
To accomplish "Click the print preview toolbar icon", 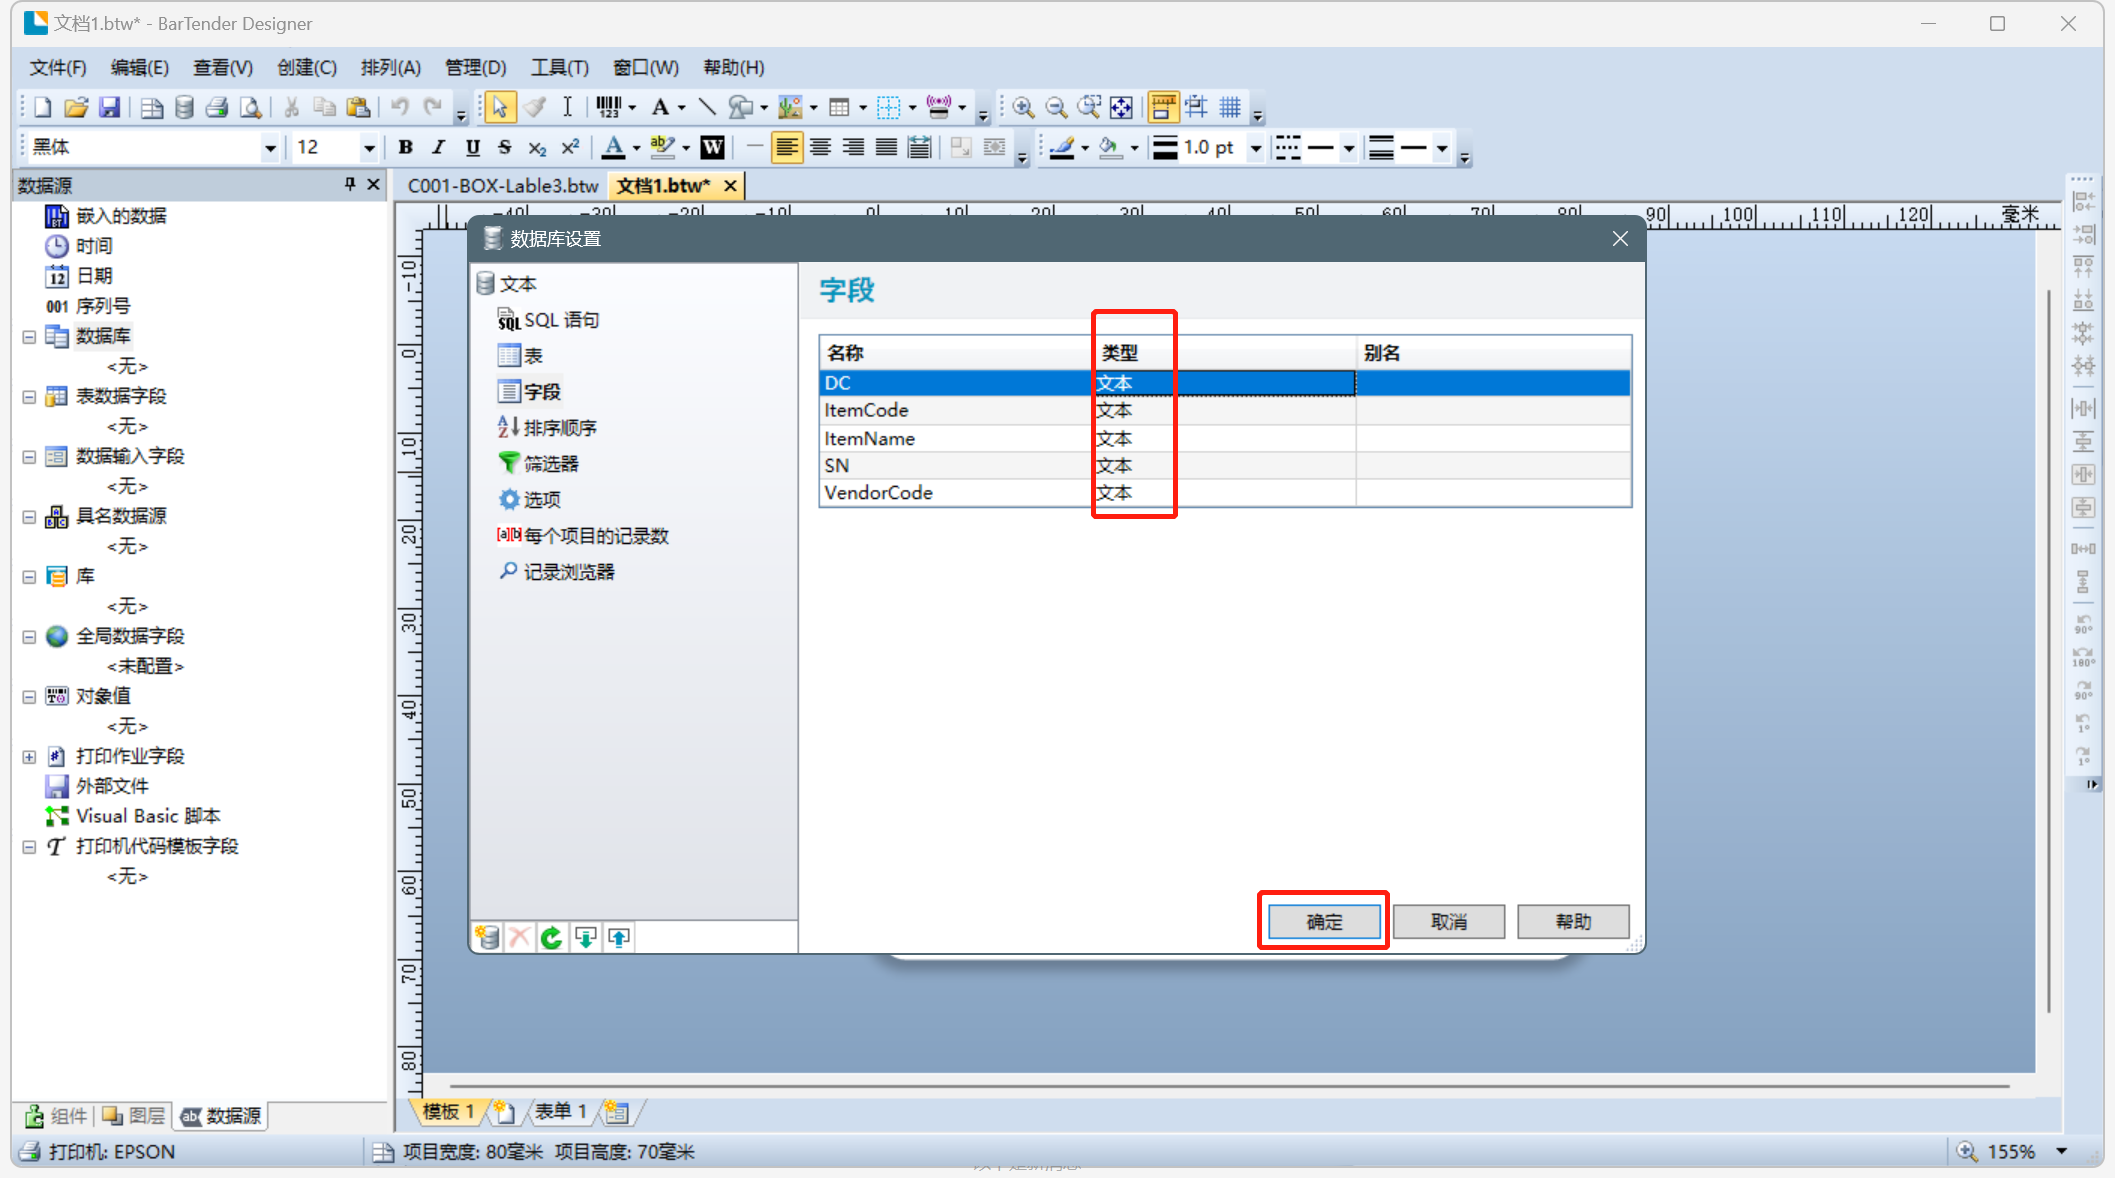I will tap(251, 107).
